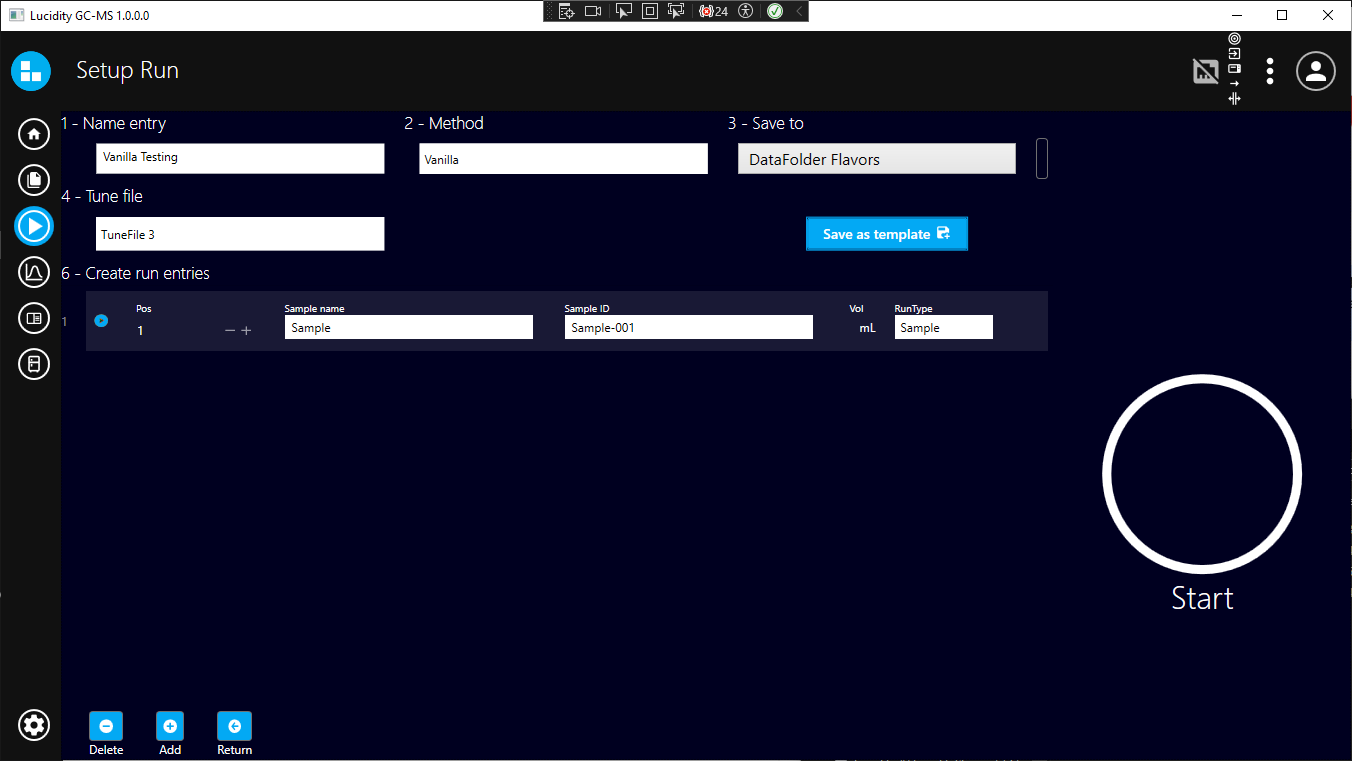Click the disconnected instrument status icon
1354x764 pixels.
pyautogui.click(x=1205, y=71)
